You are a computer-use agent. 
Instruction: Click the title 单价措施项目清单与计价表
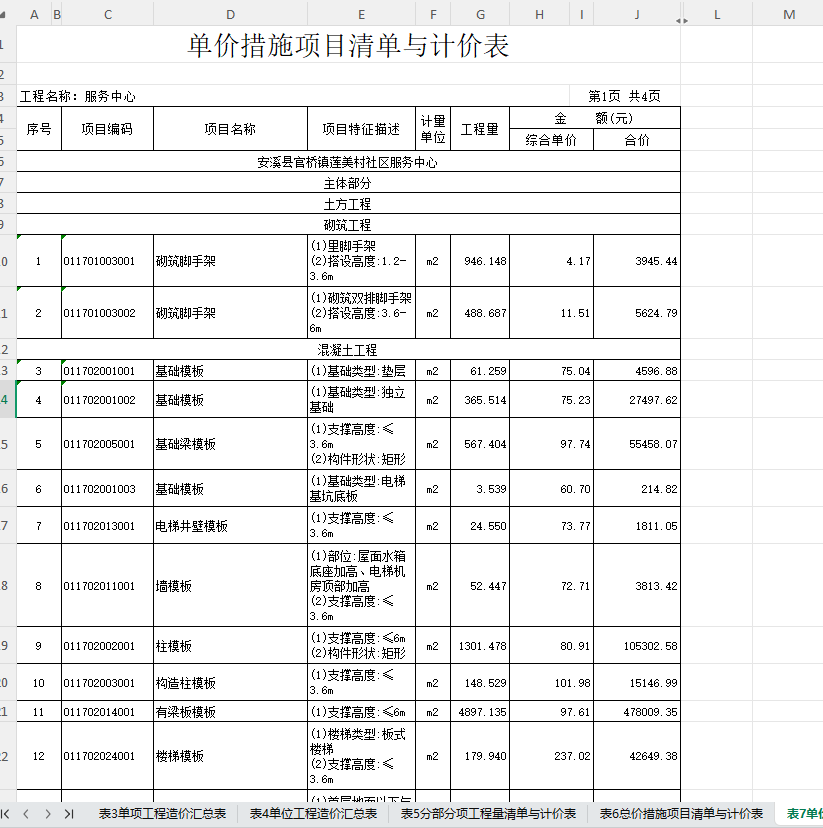click(x=348, y=45)
